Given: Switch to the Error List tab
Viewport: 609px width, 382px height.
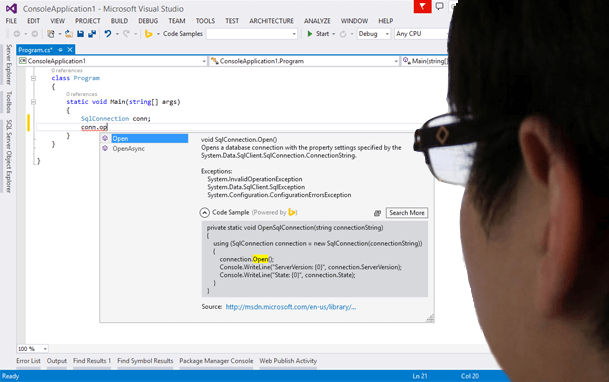Looking at the screenshot, I should pos(28,361).
